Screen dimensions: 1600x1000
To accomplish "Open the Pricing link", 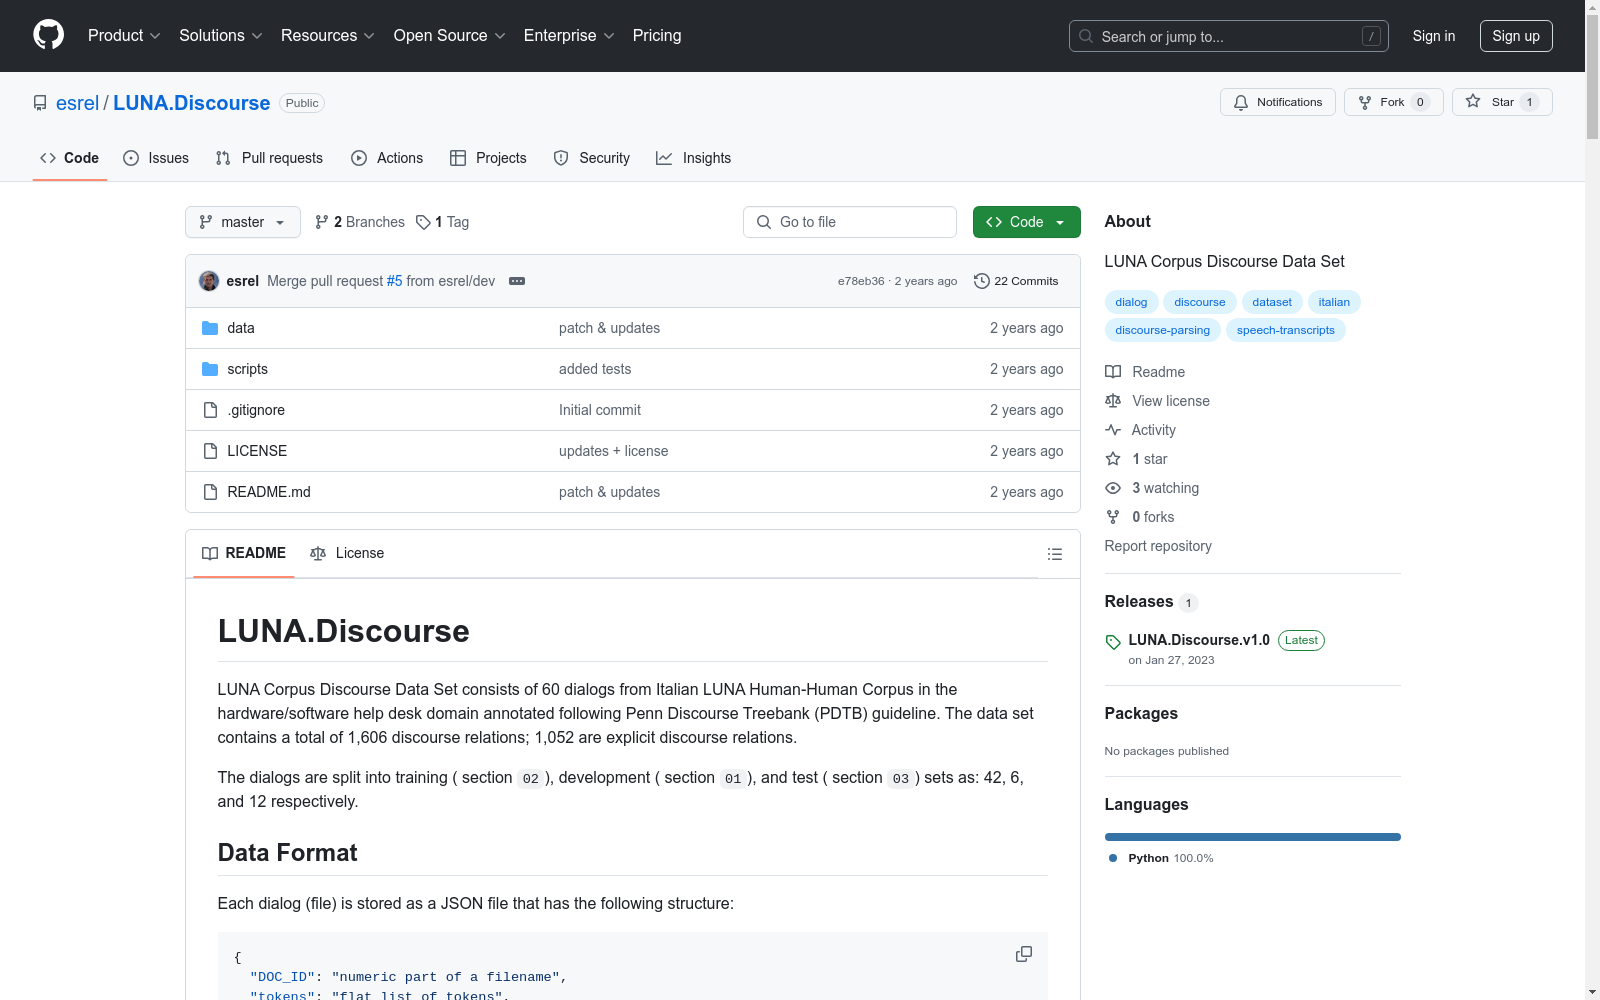I will (x=657, y=35).
